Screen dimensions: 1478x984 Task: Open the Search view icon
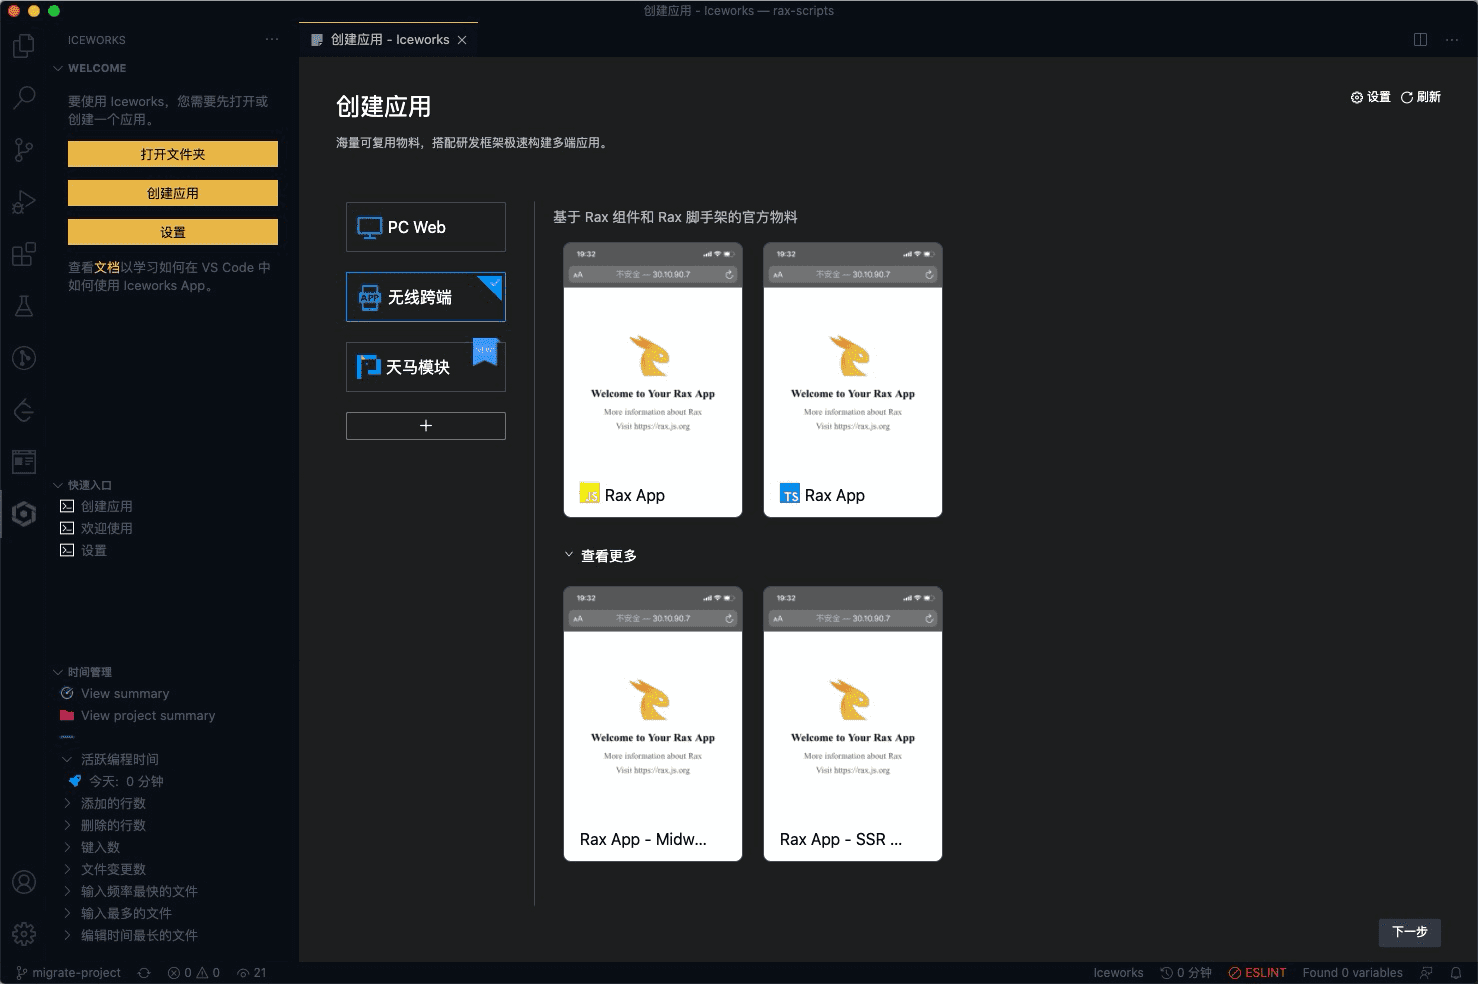click(24, 98)
